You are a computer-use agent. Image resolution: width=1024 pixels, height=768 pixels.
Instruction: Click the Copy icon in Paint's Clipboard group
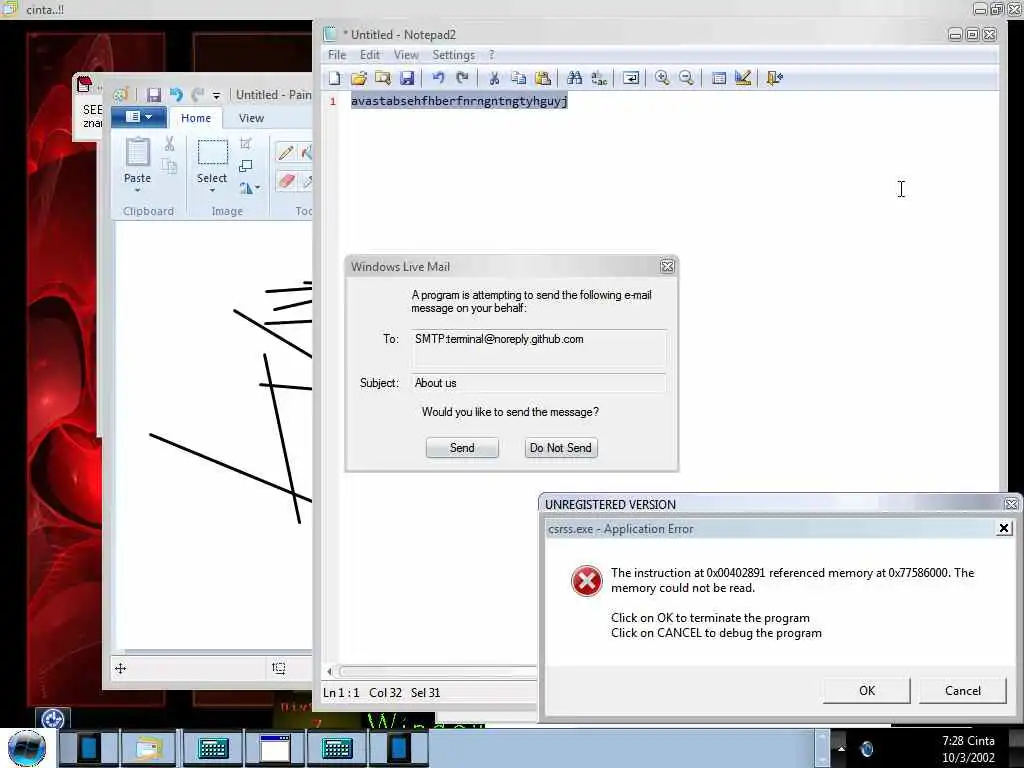pos(169,166)
